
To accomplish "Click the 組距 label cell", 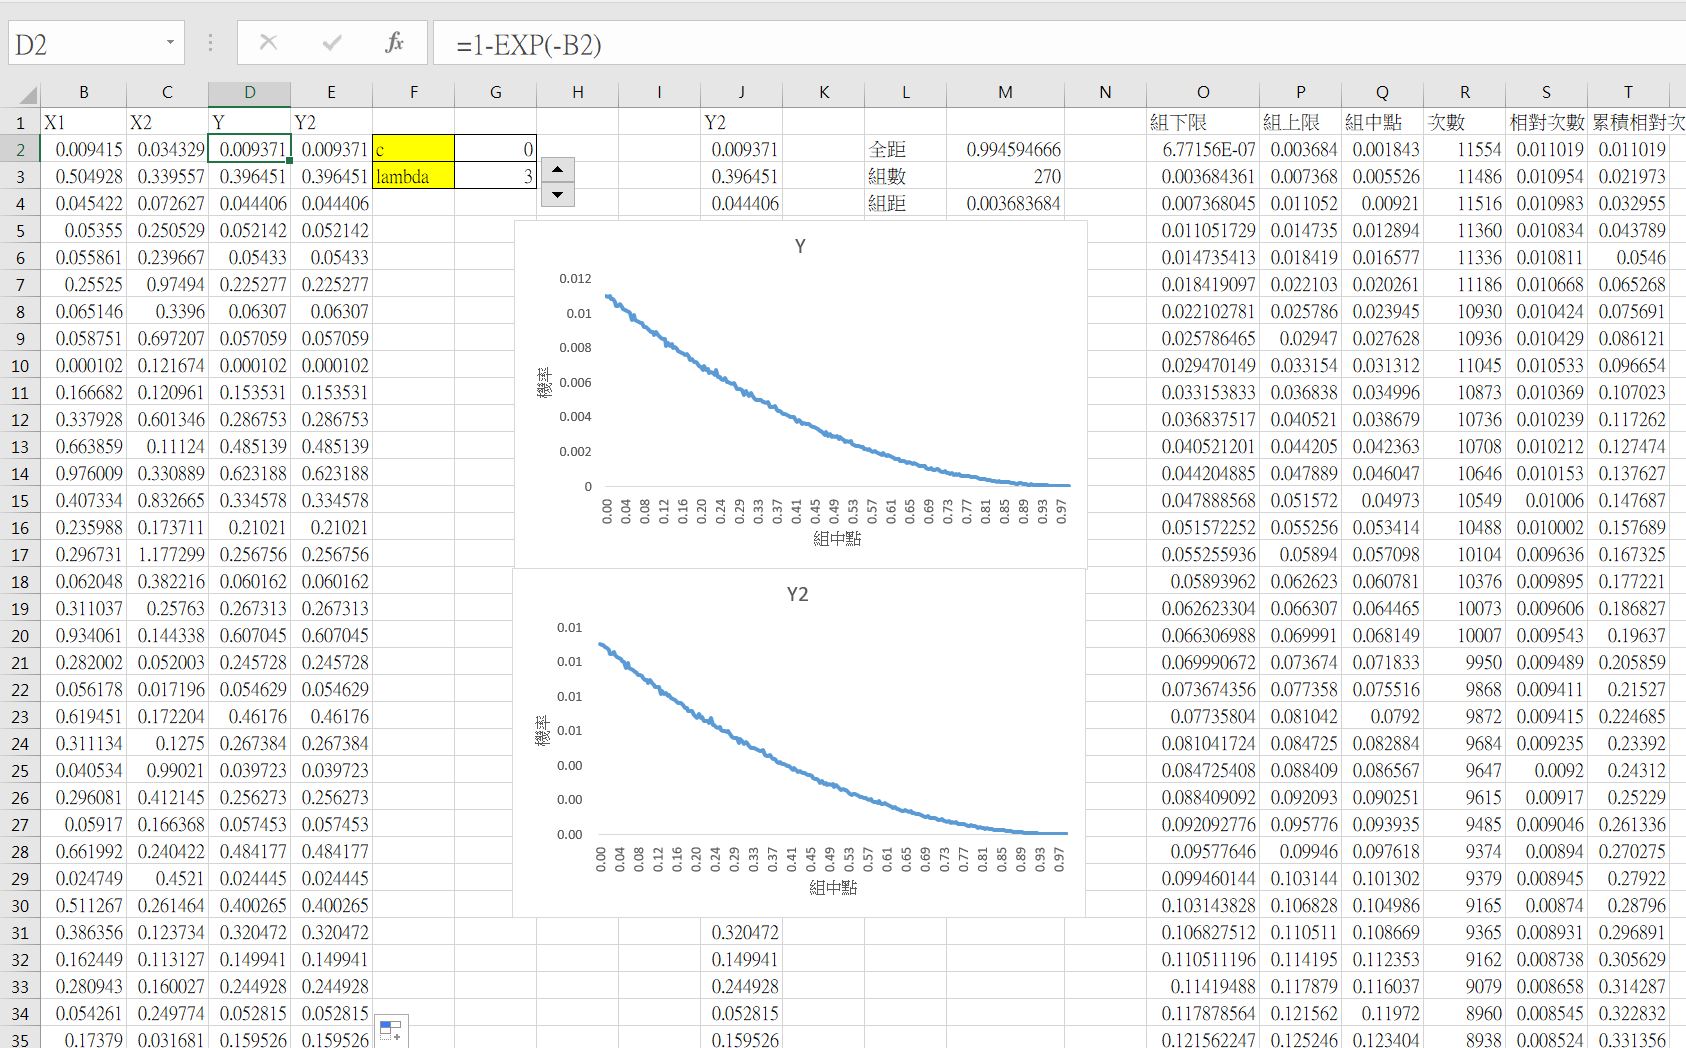I will click(x=906, y=203).
